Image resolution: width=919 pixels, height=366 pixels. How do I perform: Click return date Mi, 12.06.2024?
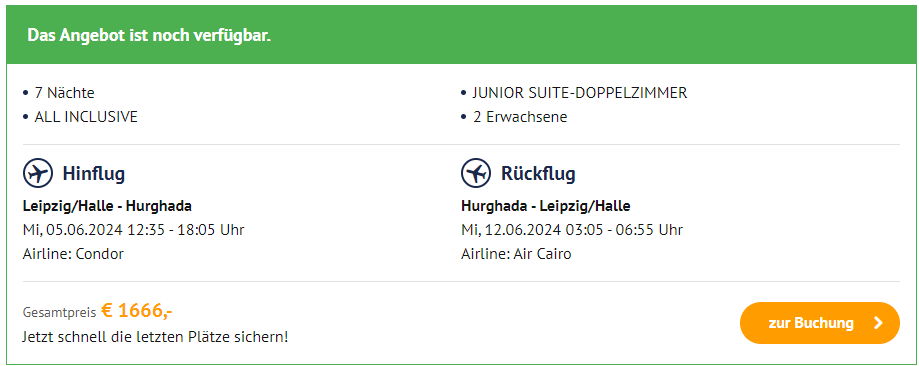coord(511,229)
